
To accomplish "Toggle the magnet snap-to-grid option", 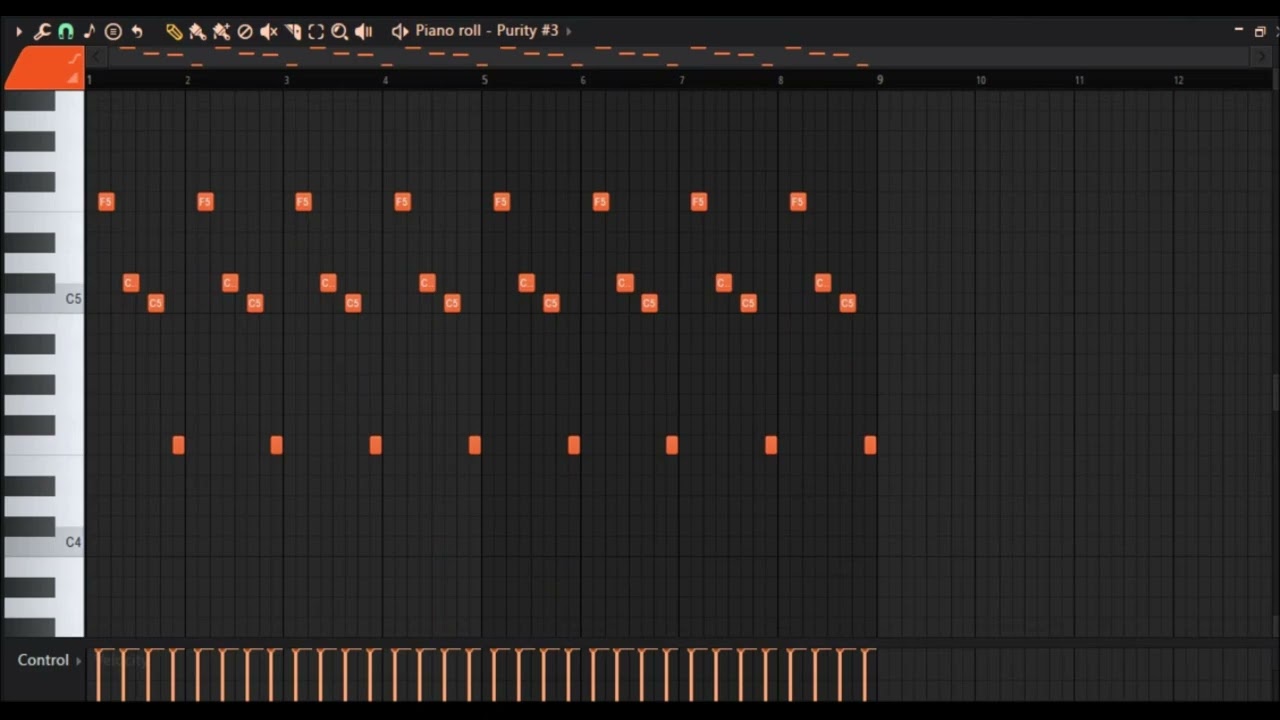I will [65, 32].
